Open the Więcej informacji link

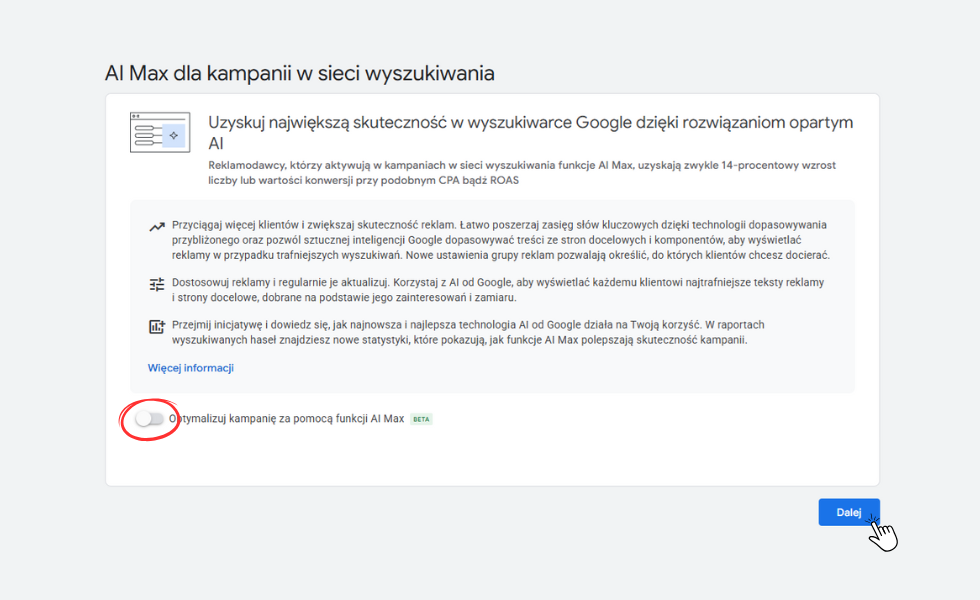(190, 368)
